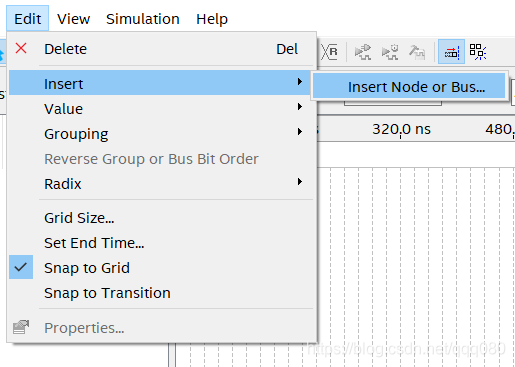Open the Help menu

pos(212,19)
